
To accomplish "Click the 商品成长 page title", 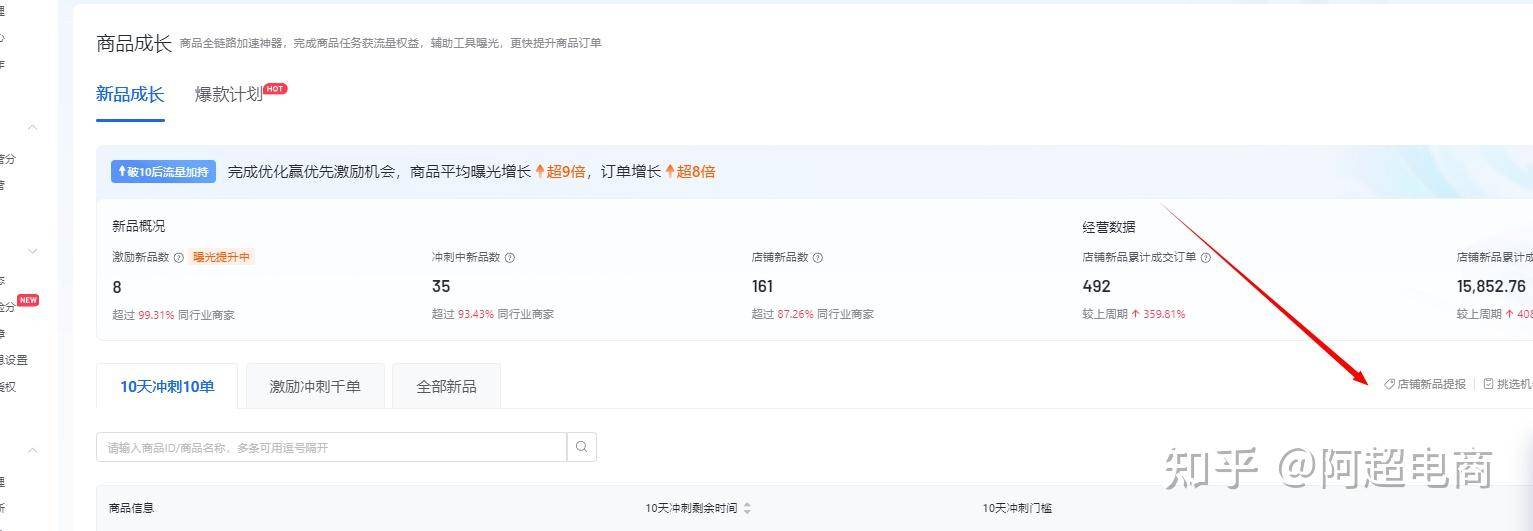I will 134,43.
